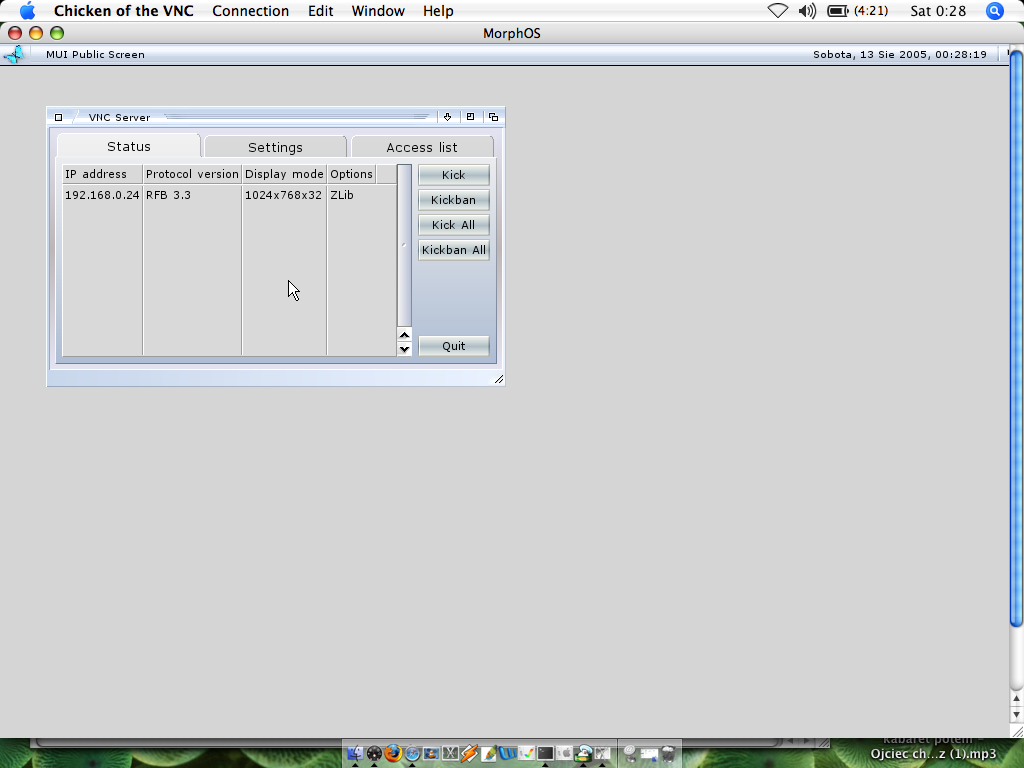Click the Kick button

point(453,175)
